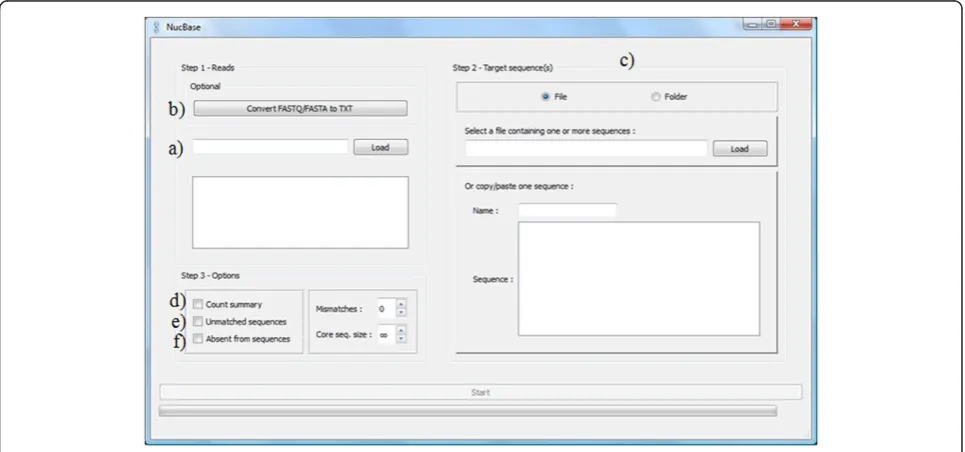Click the 'Or copy/paste one sequence :' text
Screen dimensions: 965x452
tap(519, 186)
